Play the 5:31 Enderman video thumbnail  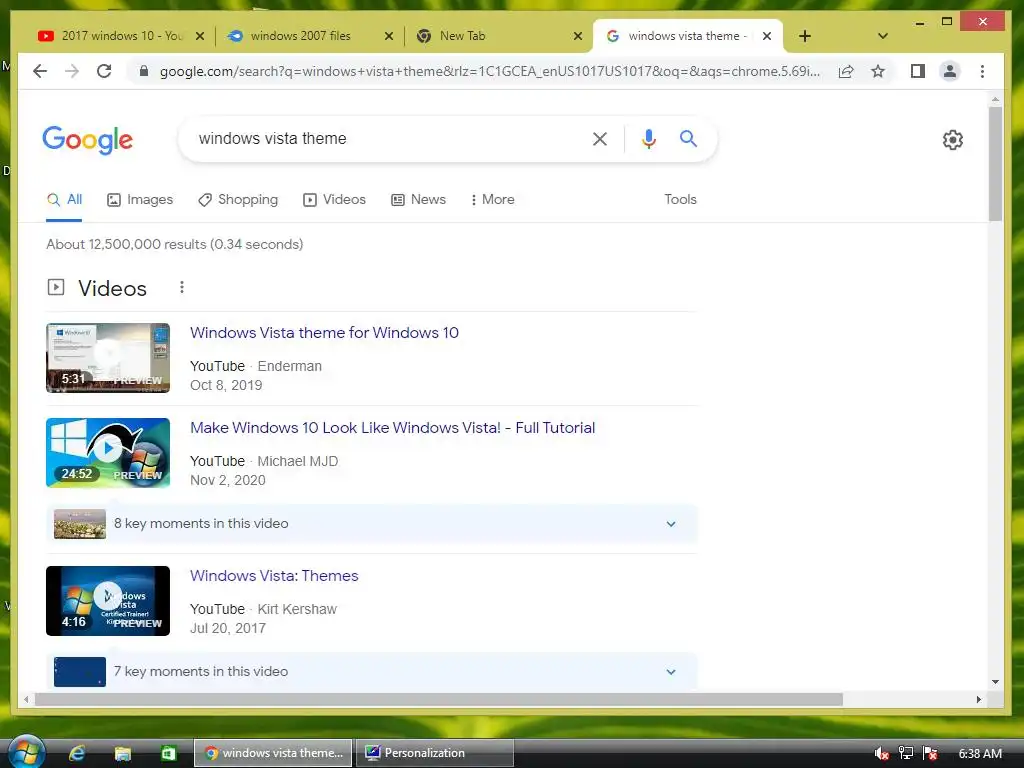108,358
